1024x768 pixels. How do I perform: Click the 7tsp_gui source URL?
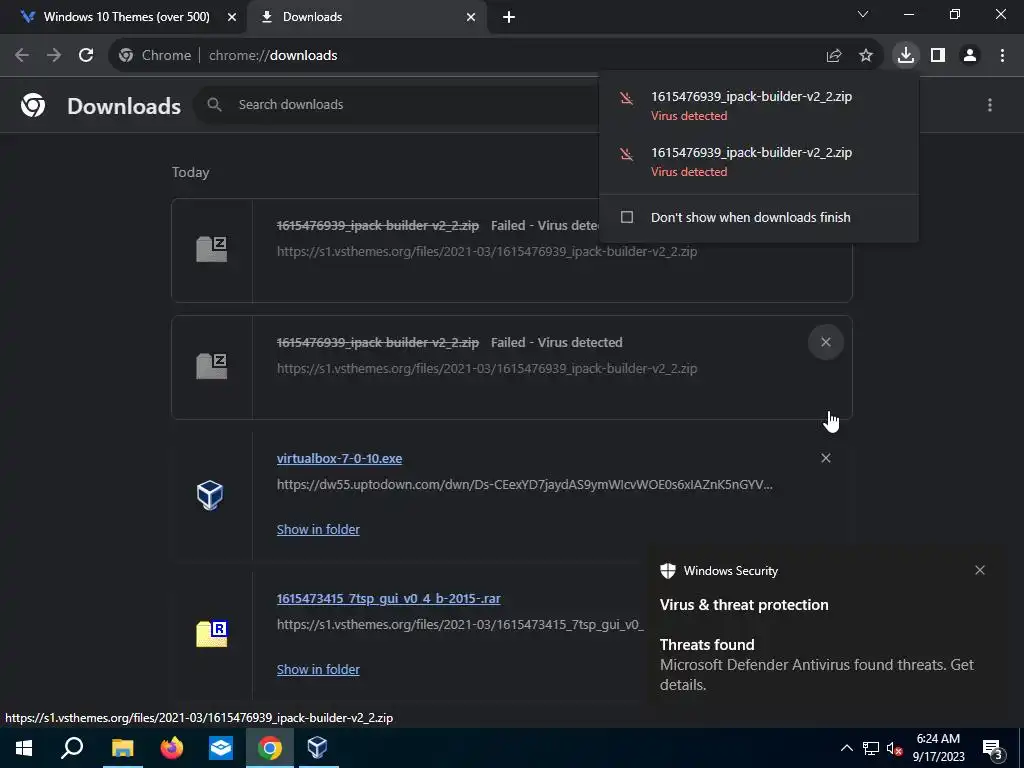460,624
